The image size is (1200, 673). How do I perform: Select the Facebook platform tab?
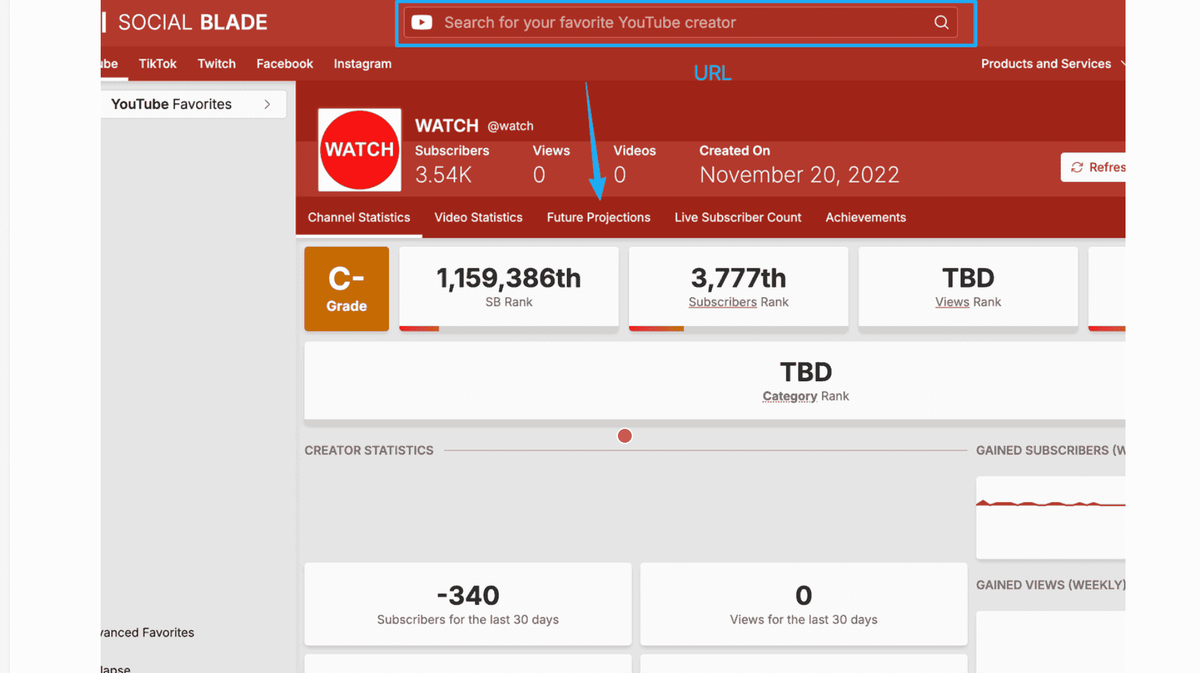285,63
